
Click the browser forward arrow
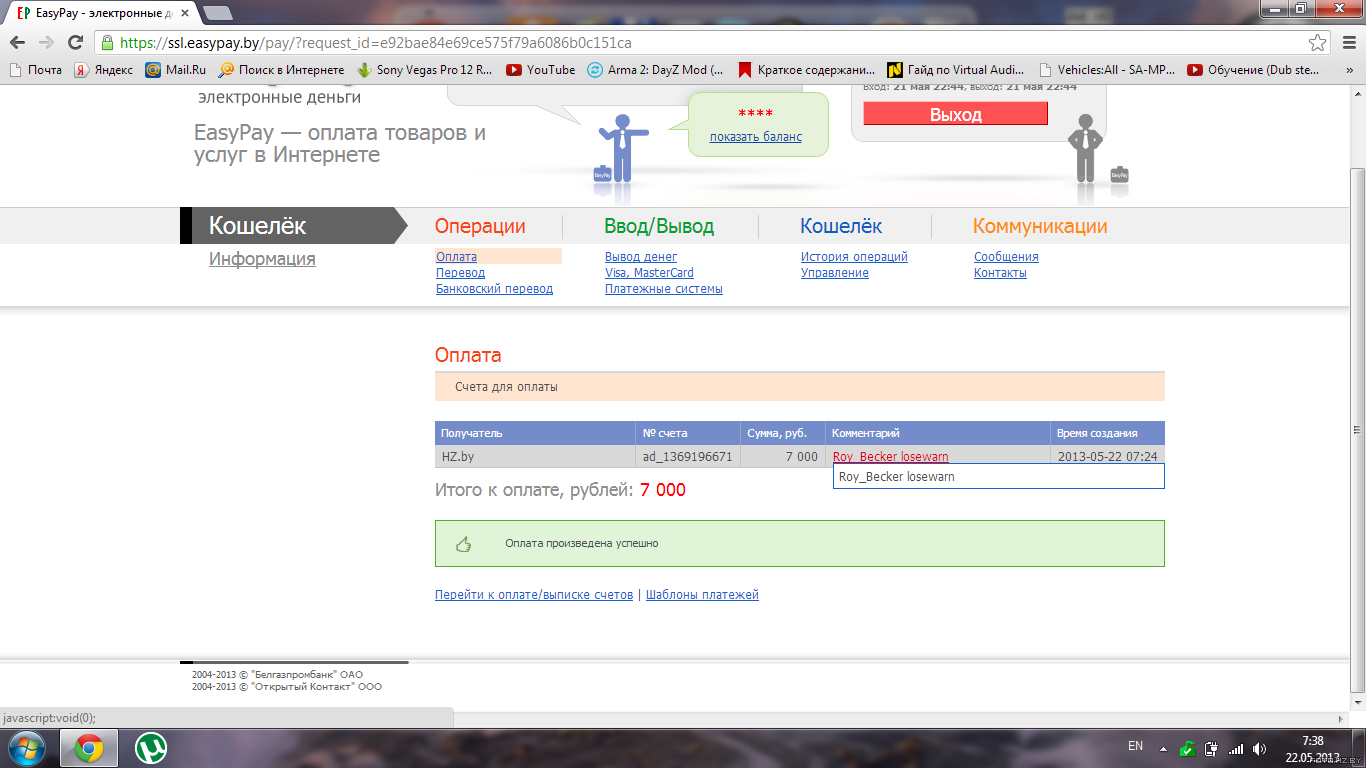tap(46, 43)
